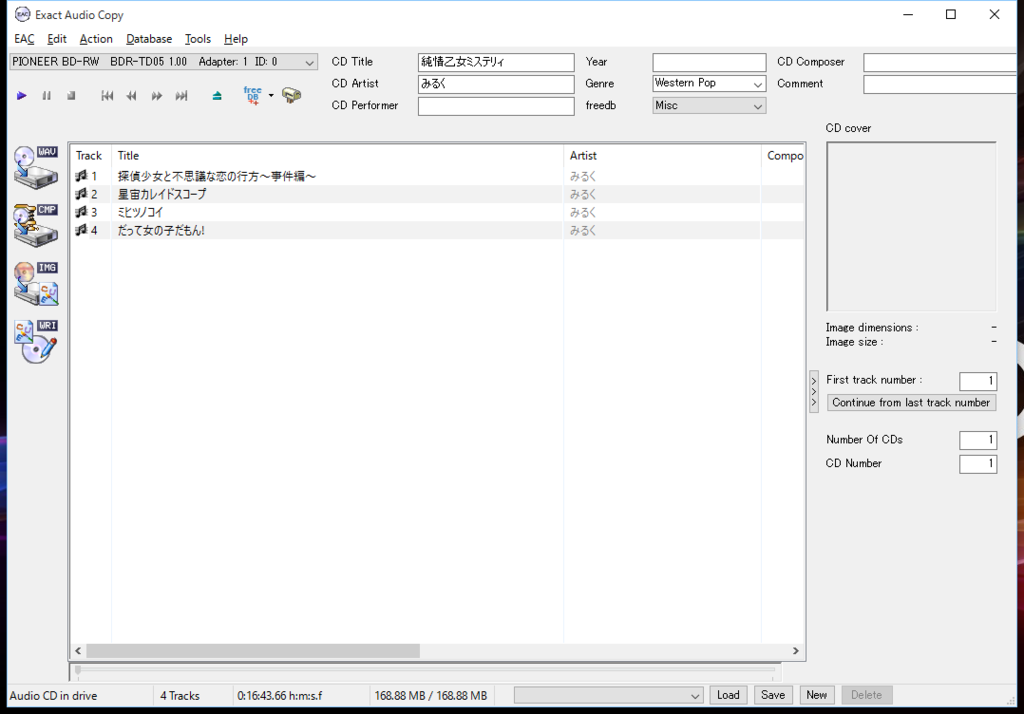The height and width of the screenshot is (714, 1024).
Task: Click the Comment input field
Action: click(x=942, y=84)
